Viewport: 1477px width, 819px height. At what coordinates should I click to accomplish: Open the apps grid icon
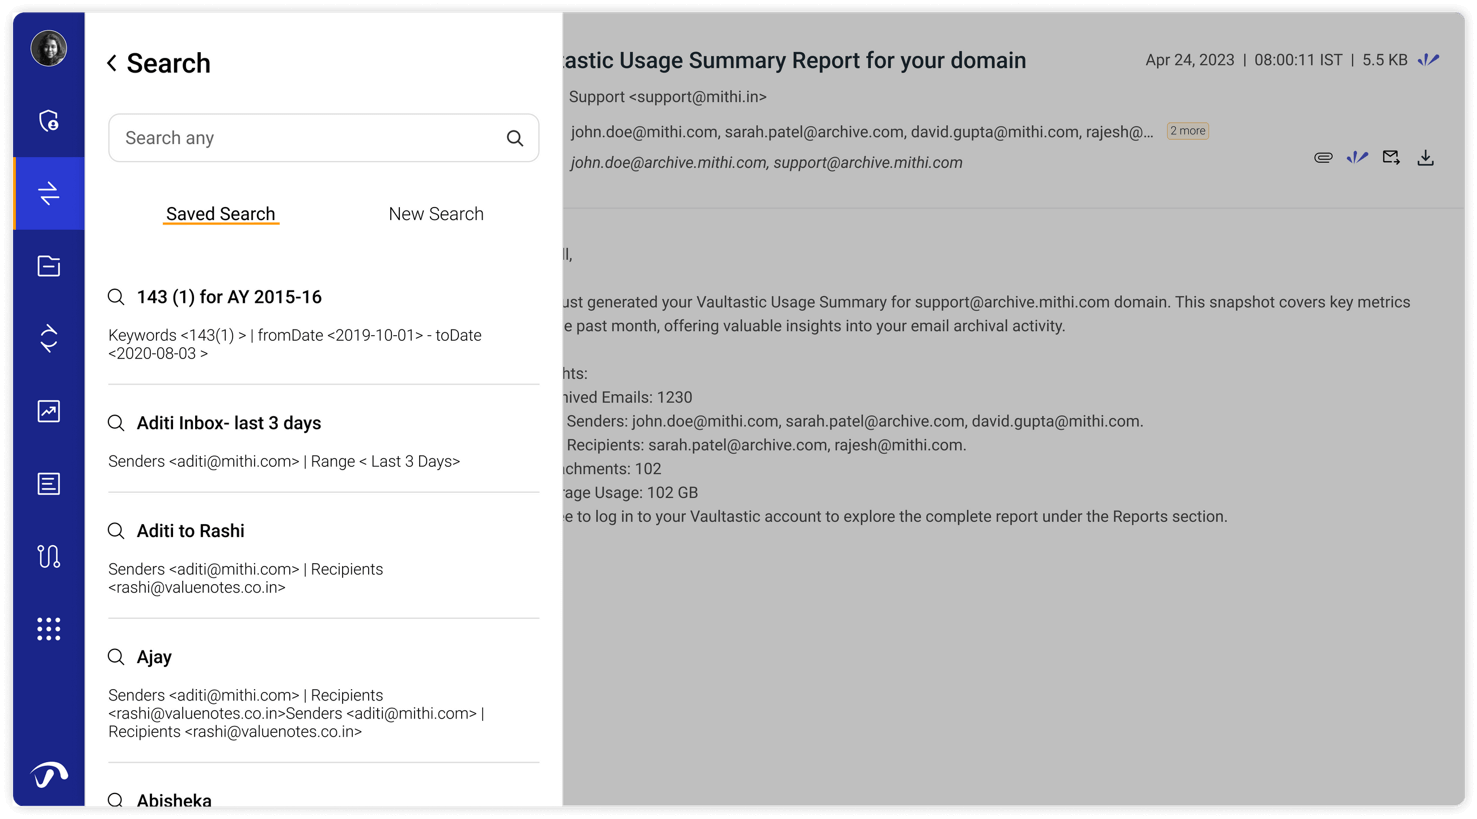point(48,628)
